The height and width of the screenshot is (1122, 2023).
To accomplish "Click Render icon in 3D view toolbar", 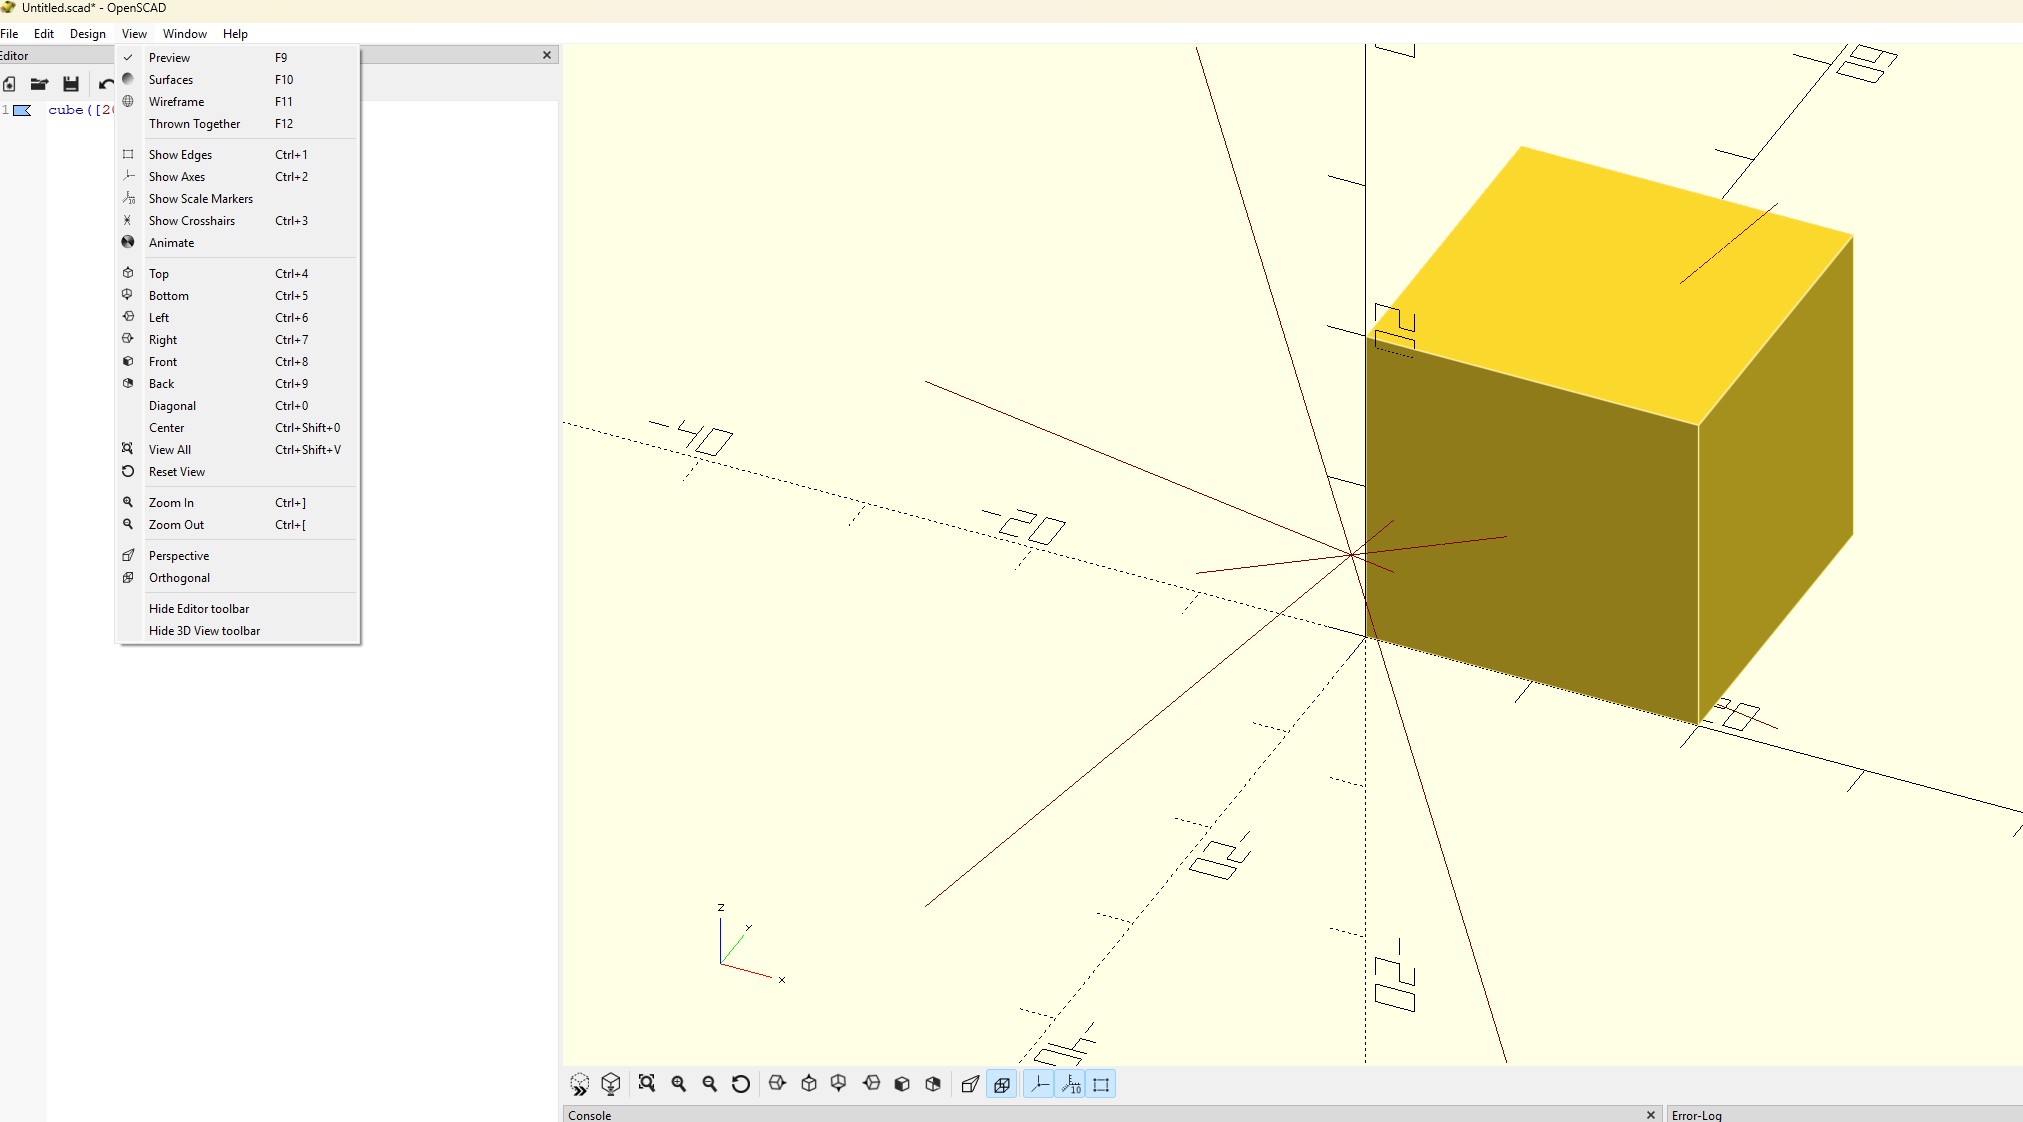I will pos(611,1085).
